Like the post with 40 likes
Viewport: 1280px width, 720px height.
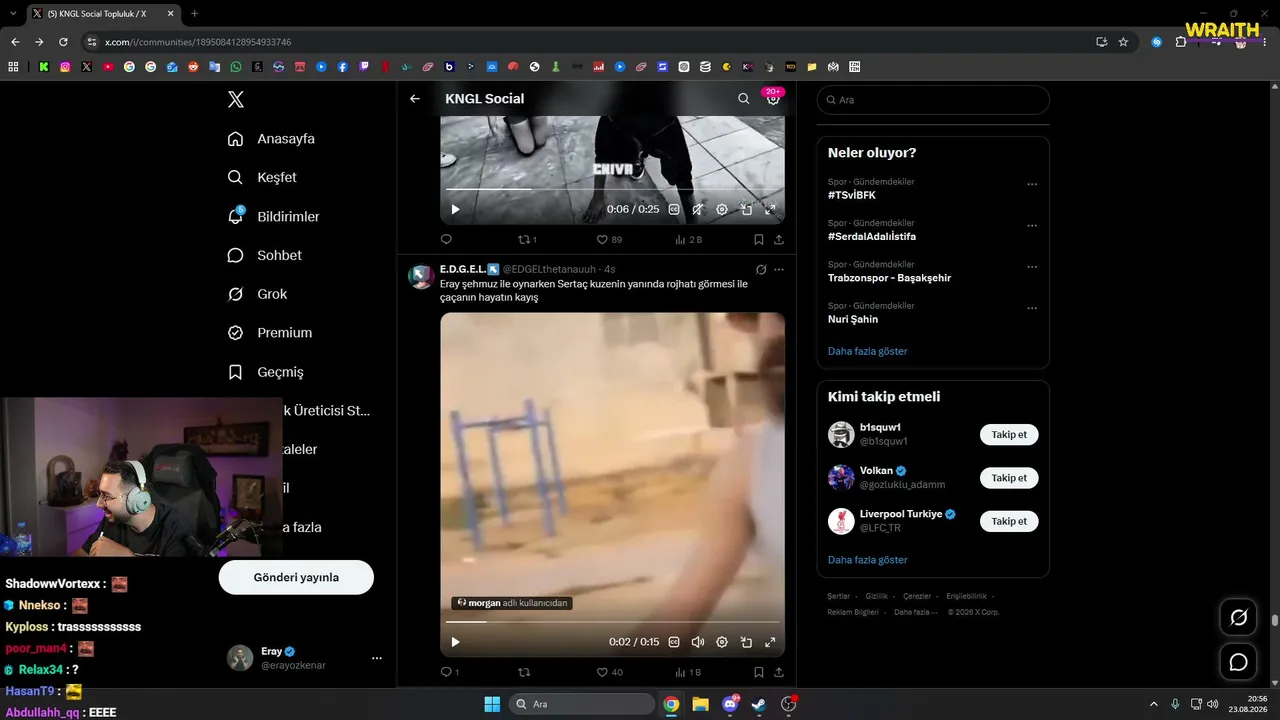tap(609, 673)
